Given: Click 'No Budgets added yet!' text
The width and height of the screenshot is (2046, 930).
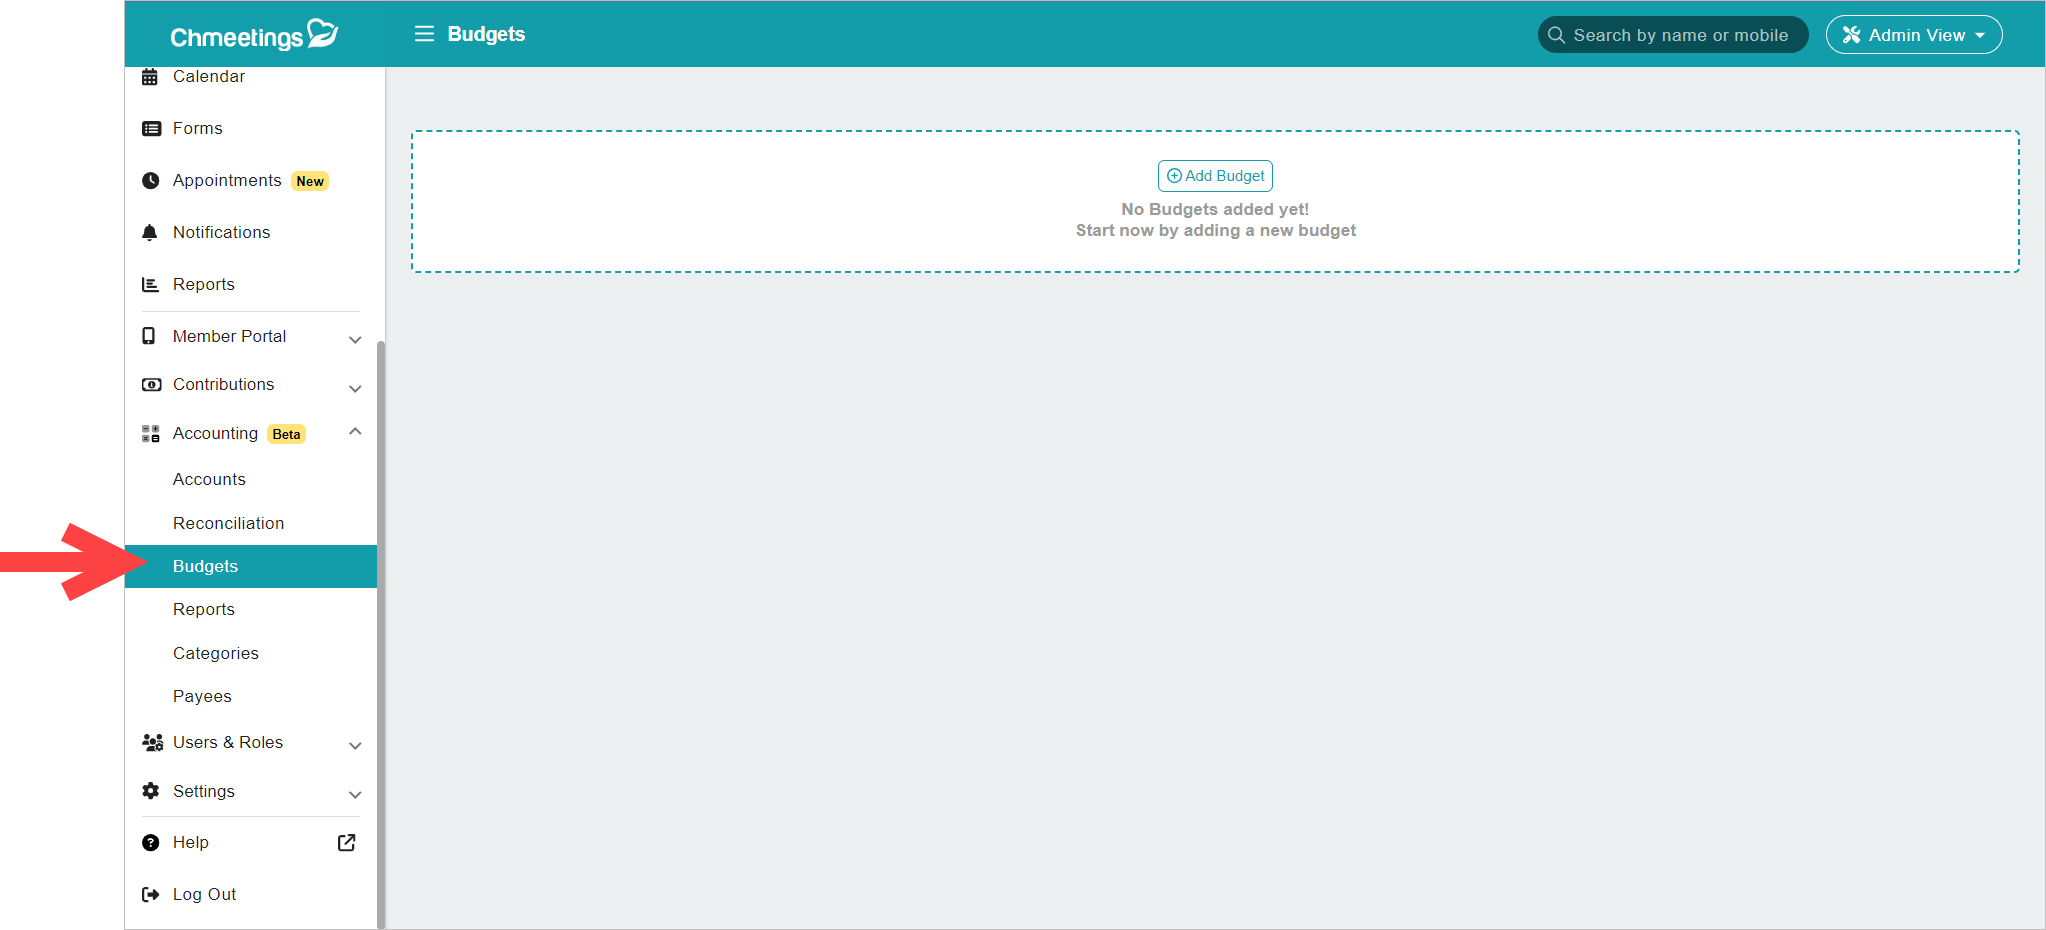Looking at the screenshot, I should pos(1215,209).
